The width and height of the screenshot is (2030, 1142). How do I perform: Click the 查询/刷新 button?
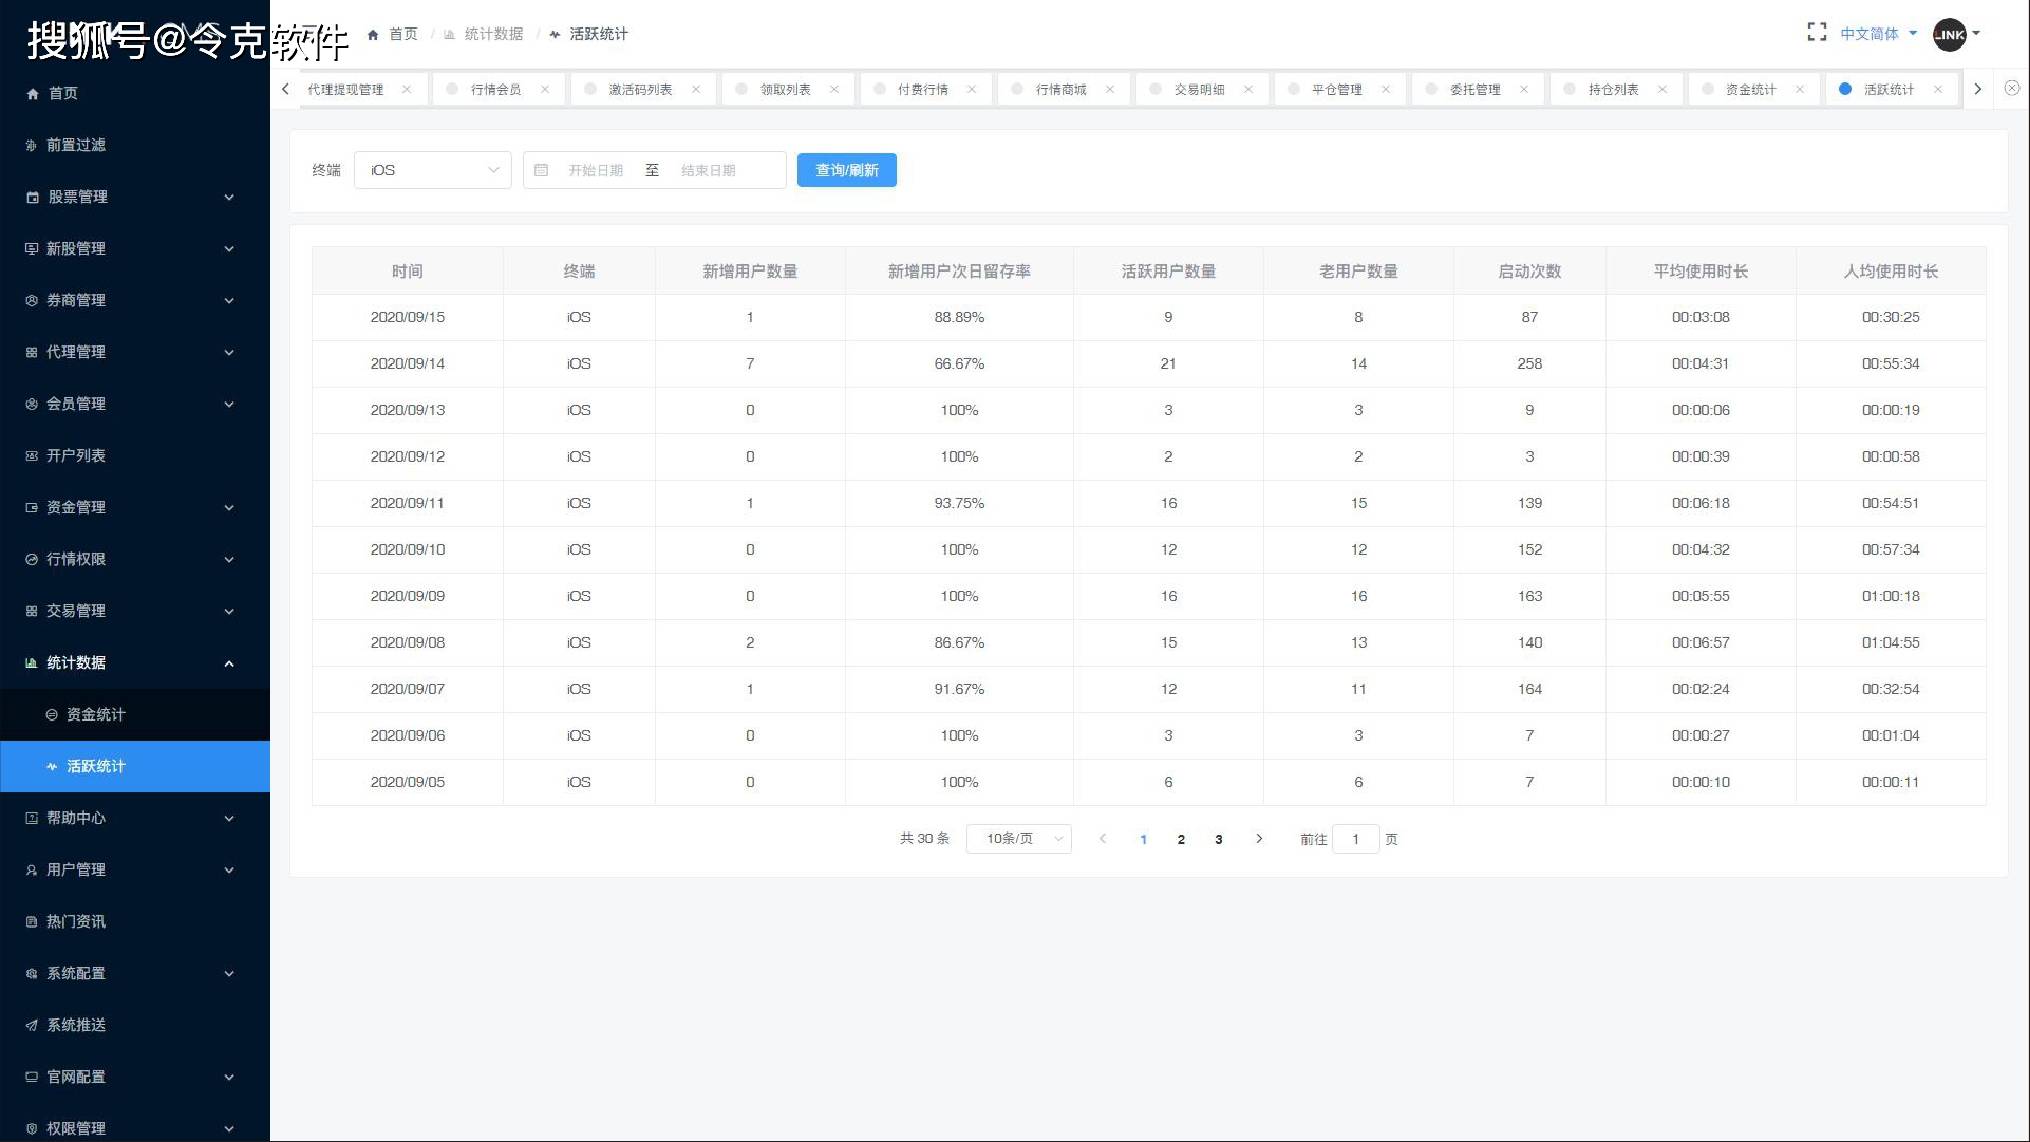tap(847, 170)
